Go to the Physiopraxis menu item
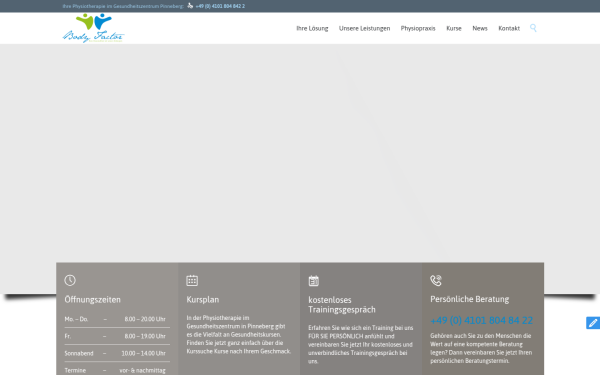The height and width of the screenshot is (375, 600). [418, 28]
